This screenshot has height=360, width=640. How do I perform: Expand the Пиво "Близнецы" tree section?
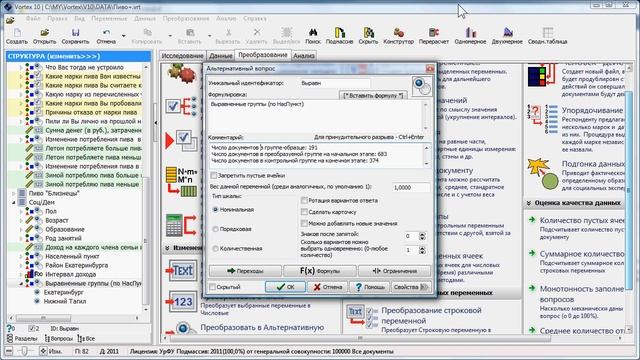pyautogui.click(x=13, y=193)
